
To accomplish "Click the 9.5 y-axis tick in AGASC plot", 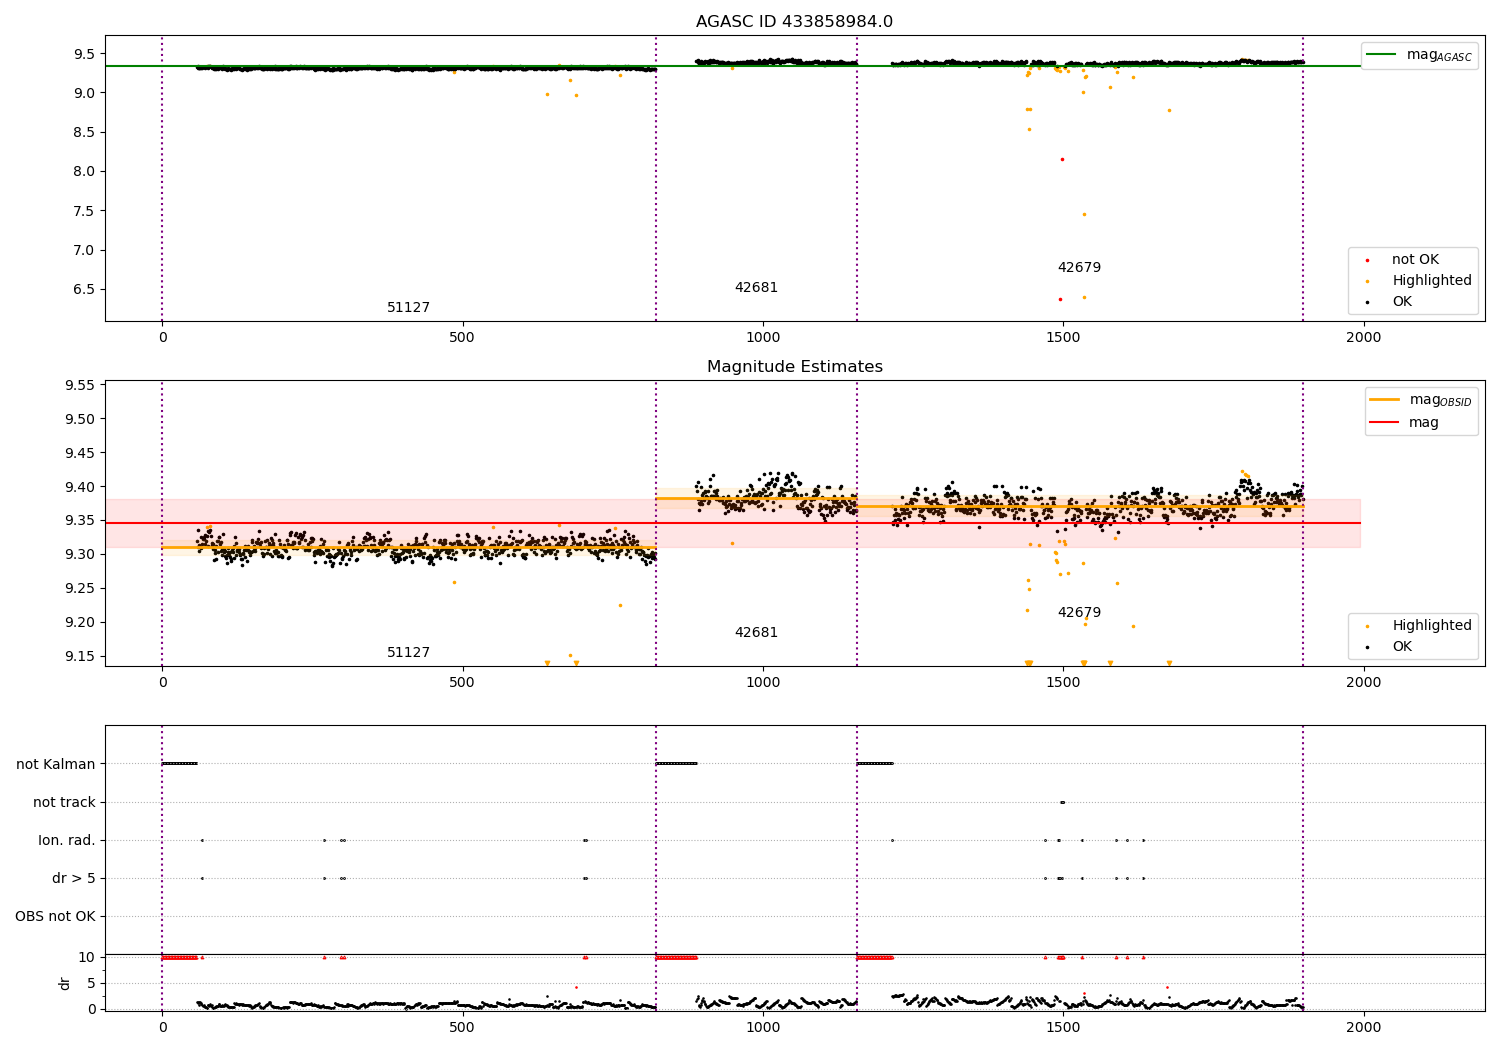I will coord(84,54).
